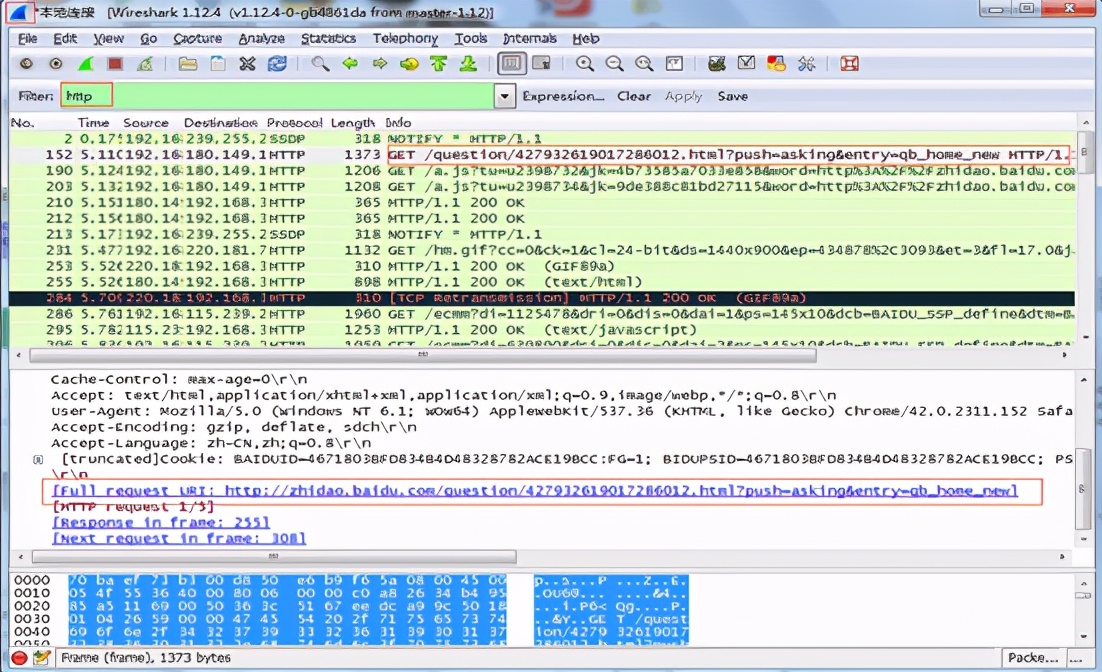The height and width of the screenshot is (672, 1102).
Task: Jump to Next request in frame 308 link
Action: tap(179, 538)
